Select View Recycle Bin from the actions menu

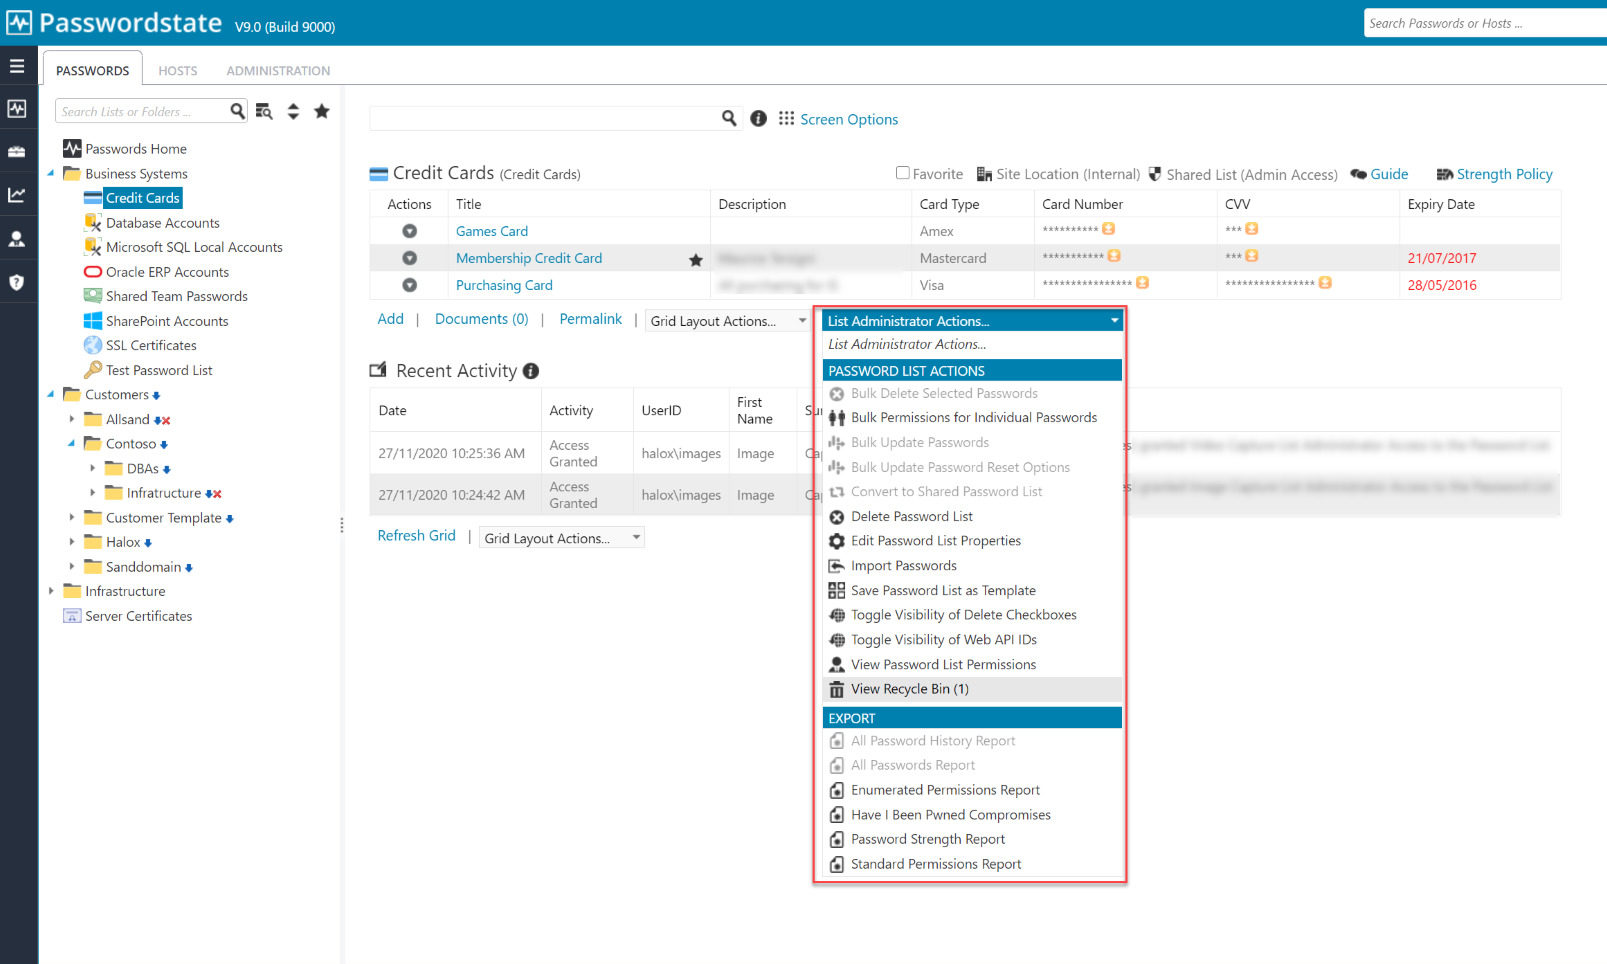[909, 689]
